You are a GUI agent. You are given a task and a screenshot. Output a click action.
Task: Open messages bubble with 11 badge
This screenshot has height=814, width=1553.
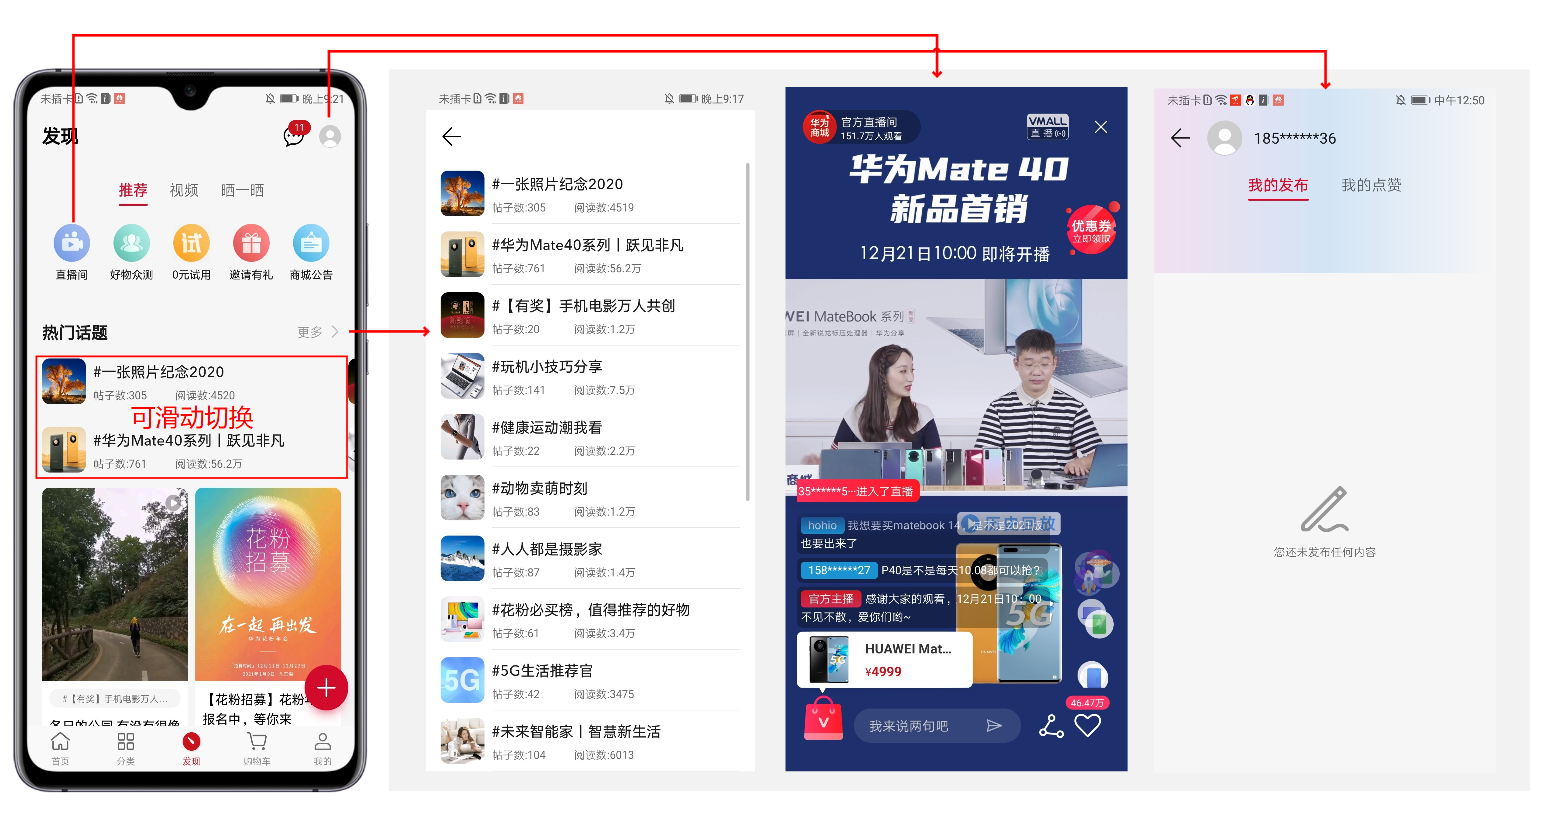[x=295, y=135]
